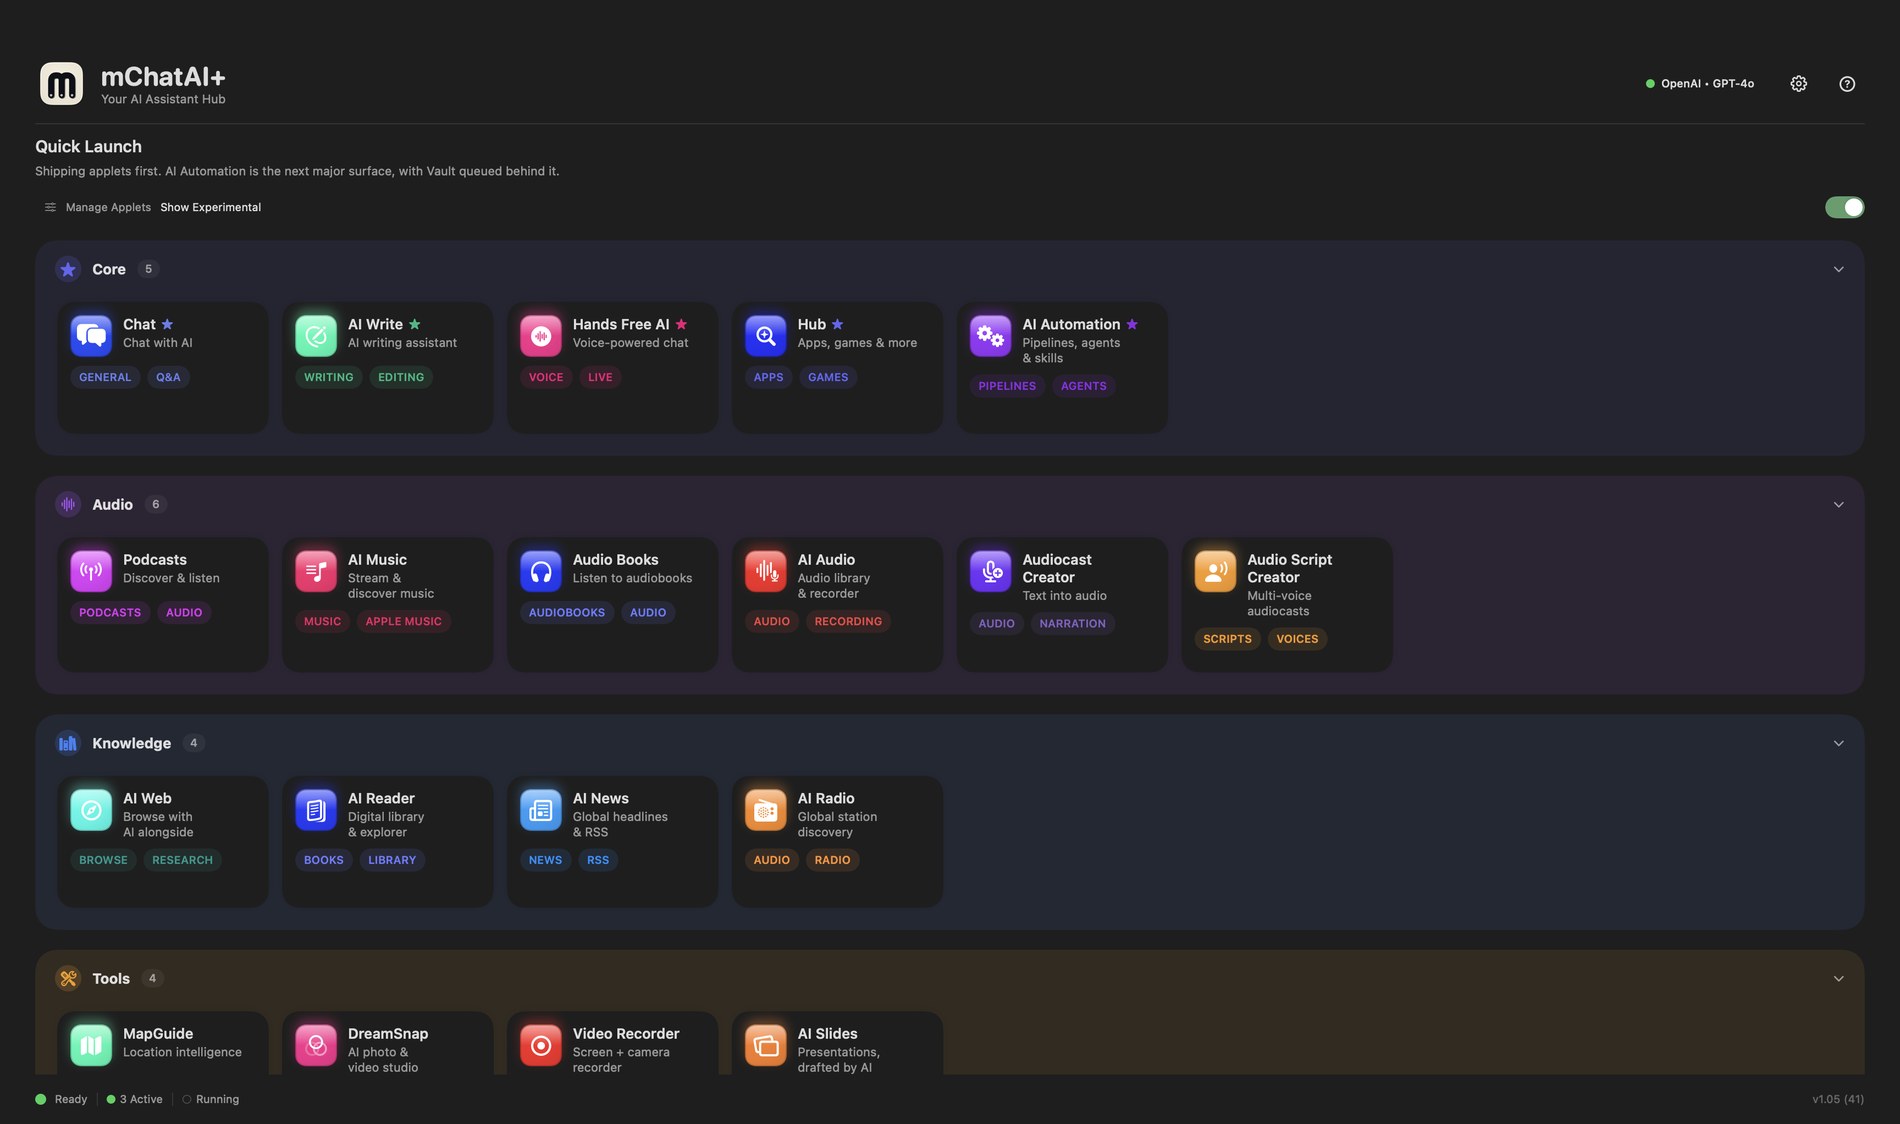Open MapGuide map icon
The image size is (1900, 1124).
point(91,1045)
